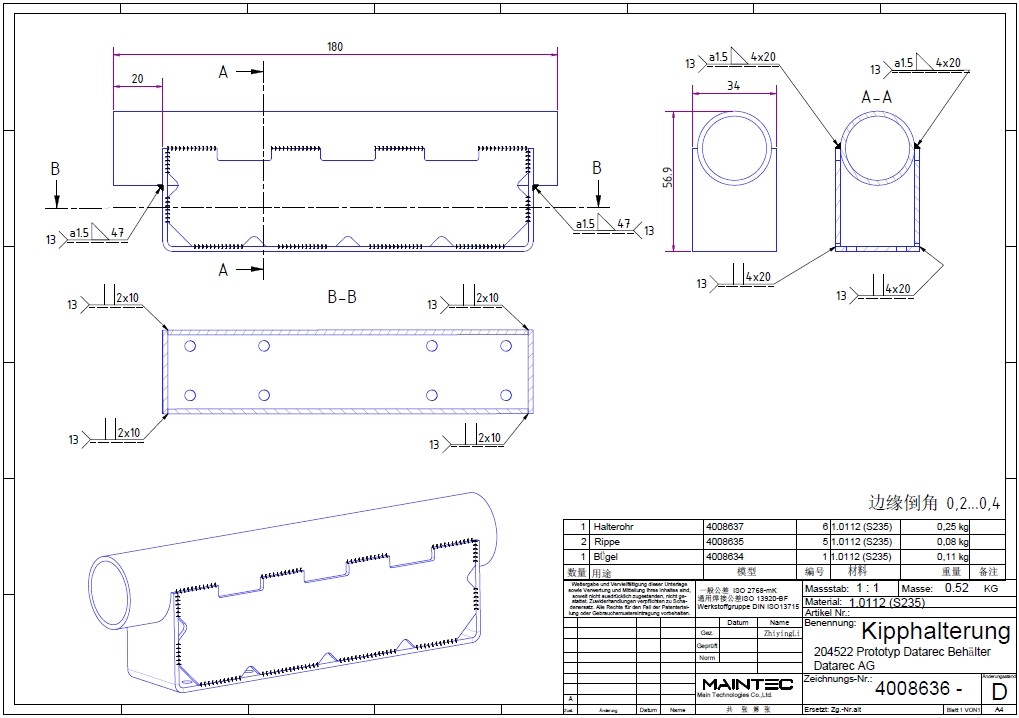Select the 180 overall length dimension
1019x718 pixels.
(x=335, y=47)
